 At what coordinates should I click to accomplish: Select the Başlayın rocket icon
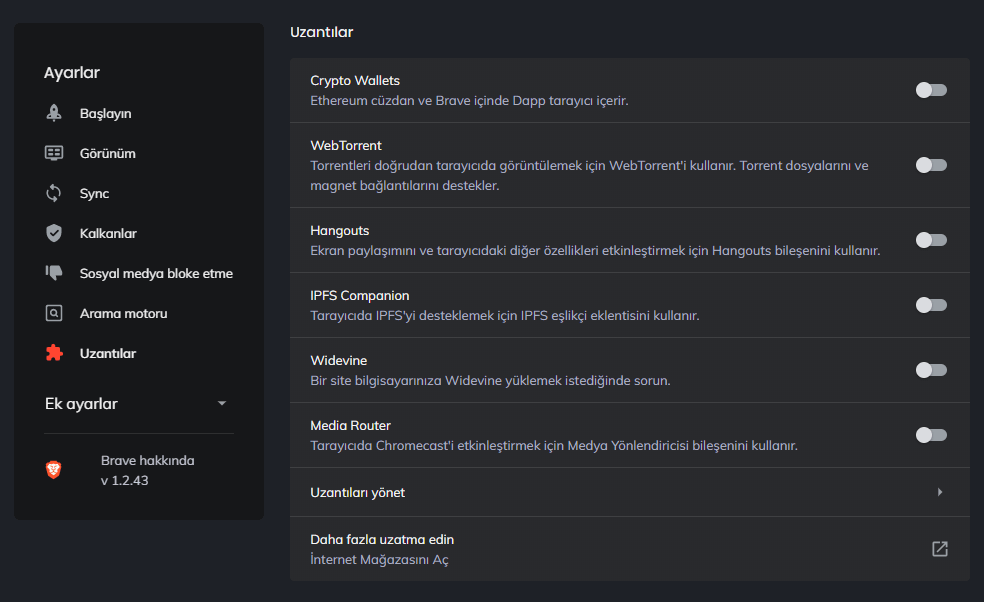pyautogui.click(x=55, y=113)
